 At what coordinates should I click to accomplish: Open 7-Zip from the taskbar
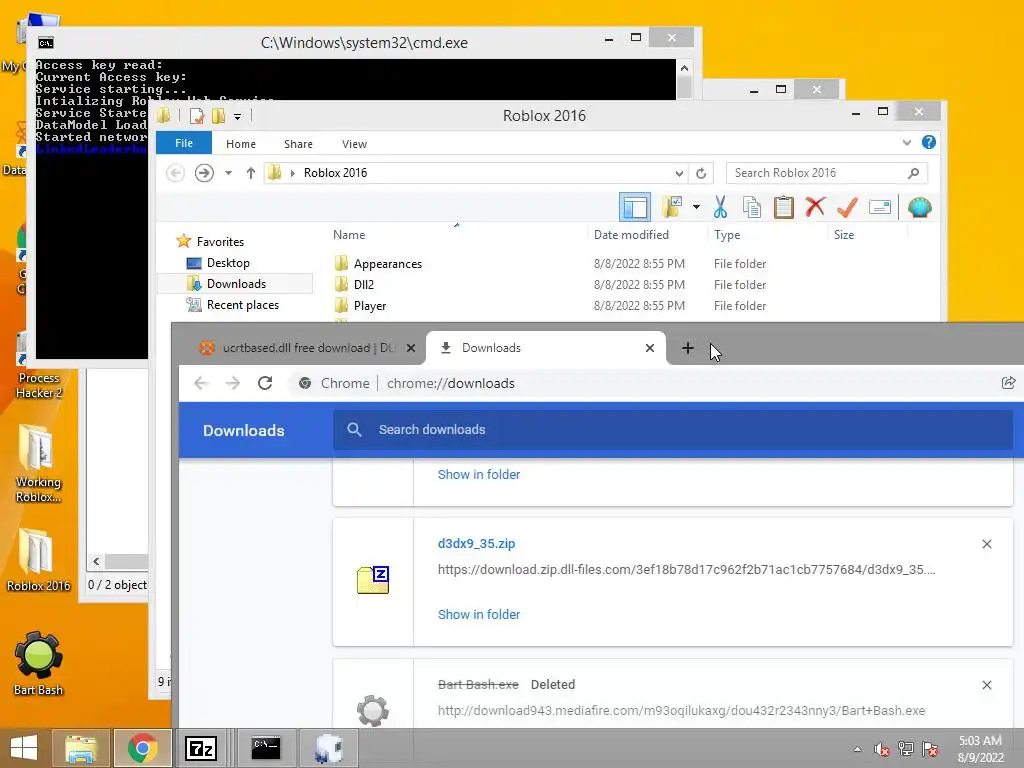coord(200,748)
